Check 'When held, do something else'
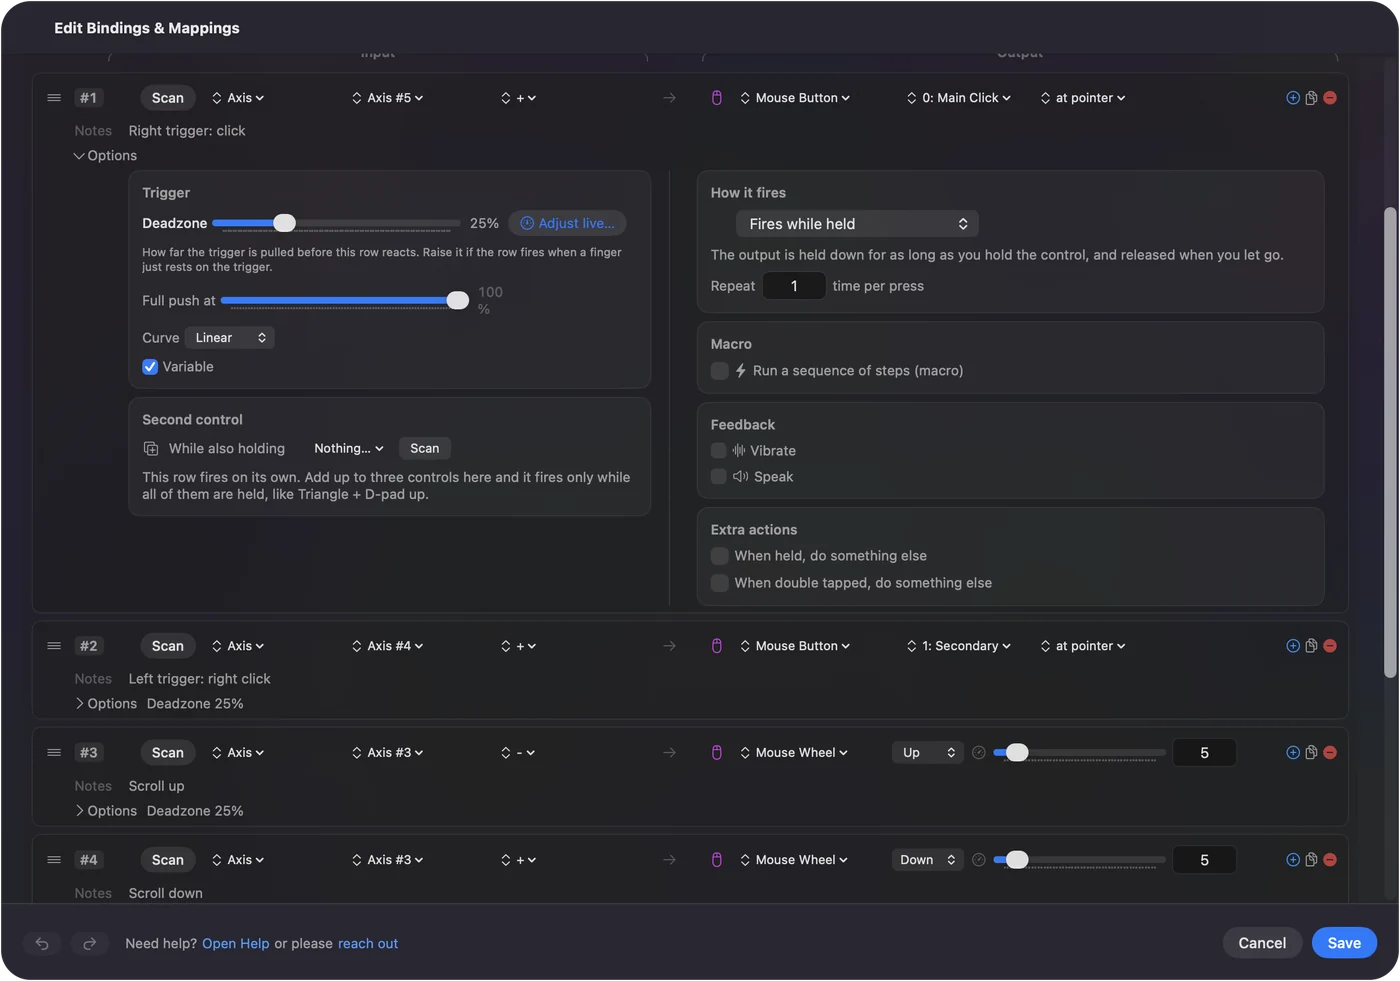Image resolution: width=1400 pixels, height=981 pixels. pos(719,556)
